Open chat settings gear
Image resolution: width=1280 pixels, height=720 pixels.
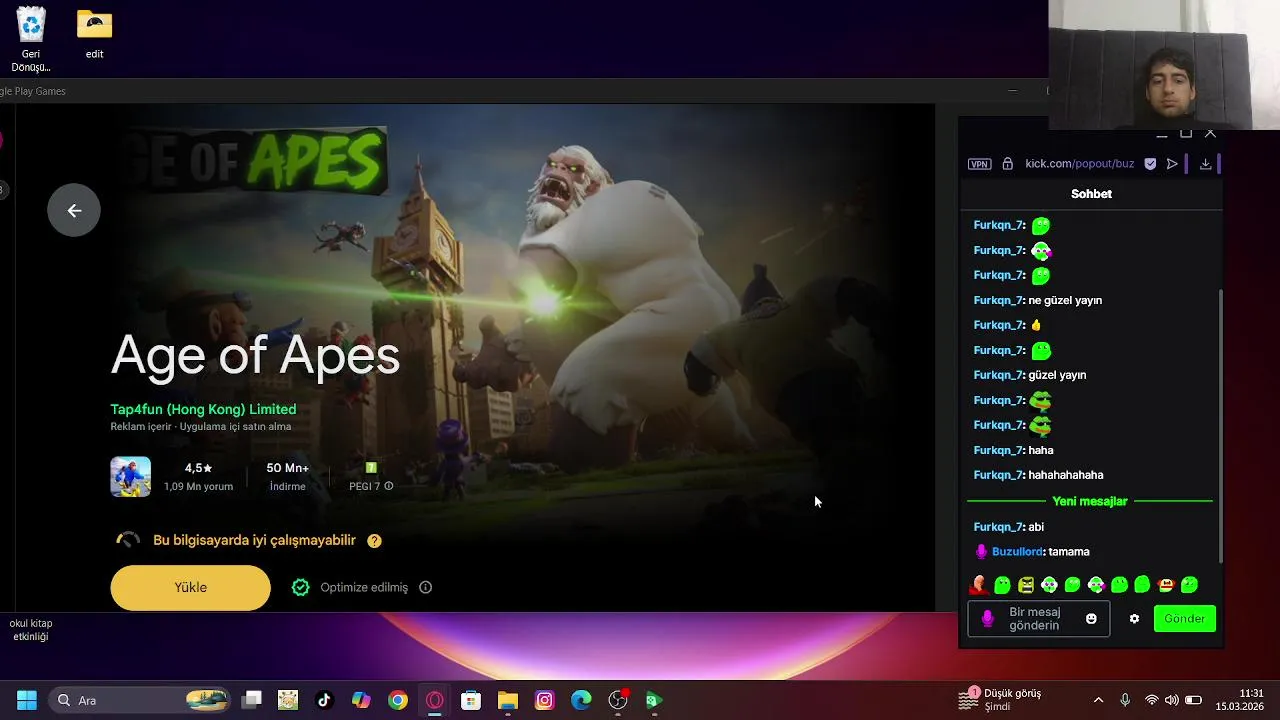click(x=1134, y=619)
